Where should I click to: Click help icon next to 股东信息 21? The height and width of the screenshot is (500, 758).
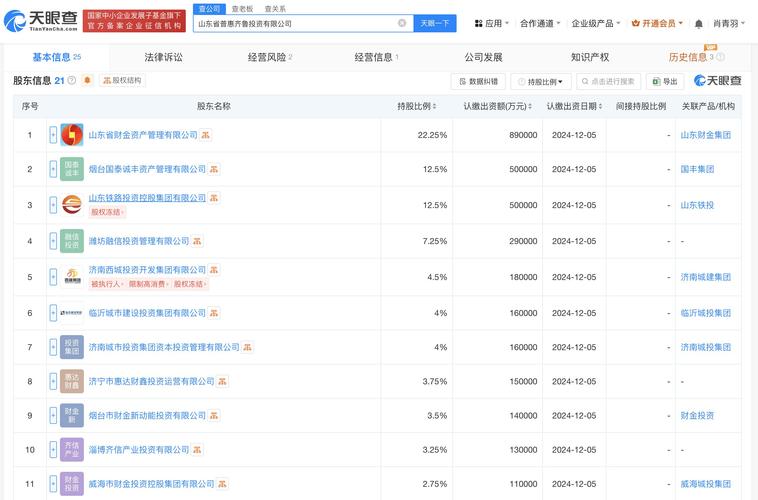click(x=72, y=80)
